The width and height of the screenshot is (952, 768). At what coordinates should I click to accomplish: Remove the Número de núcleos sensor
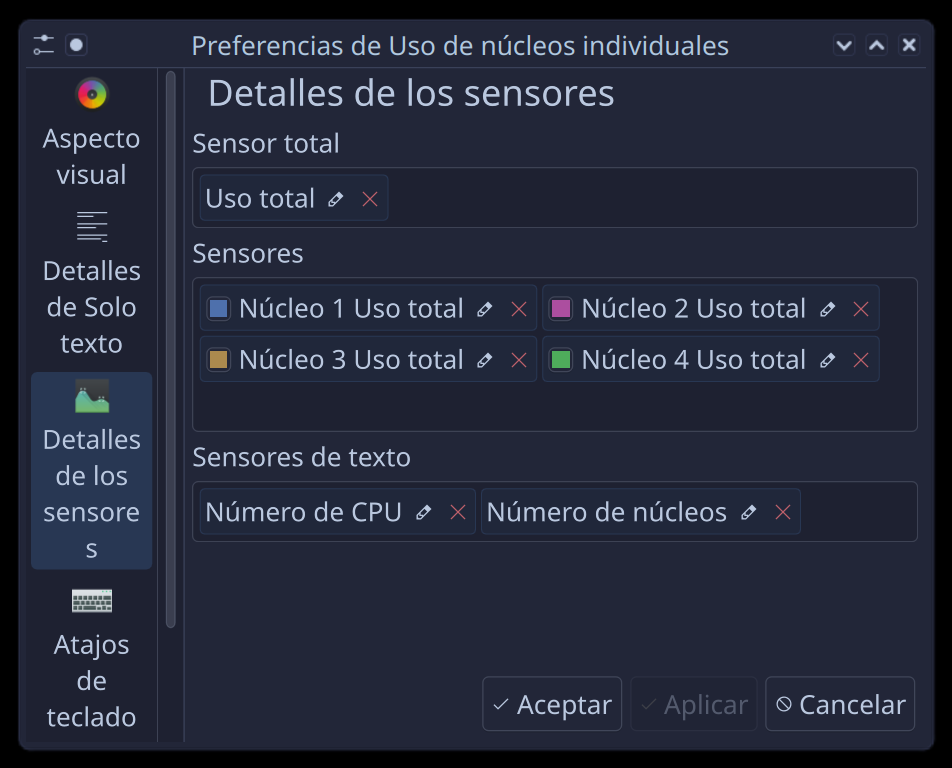click(783, 512)
